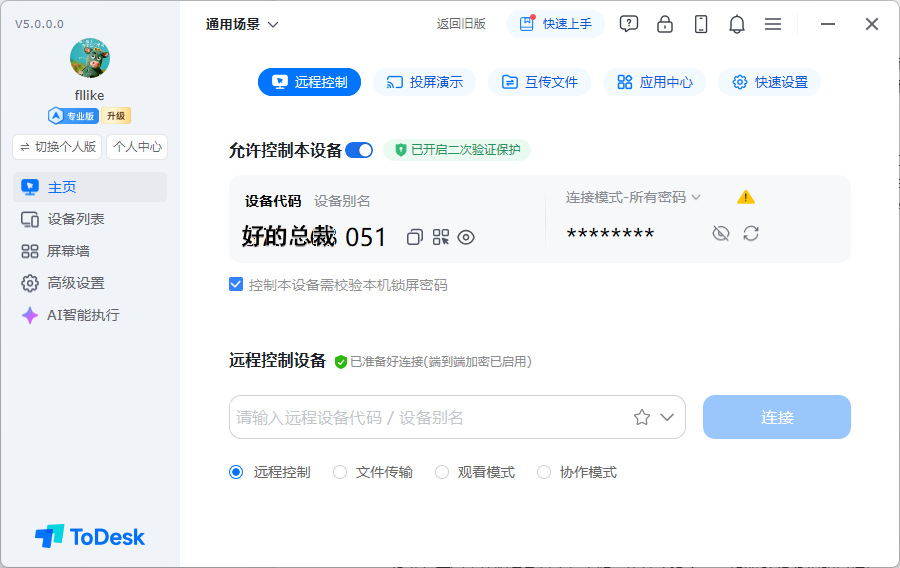Click the 连接 connect button

777,417
